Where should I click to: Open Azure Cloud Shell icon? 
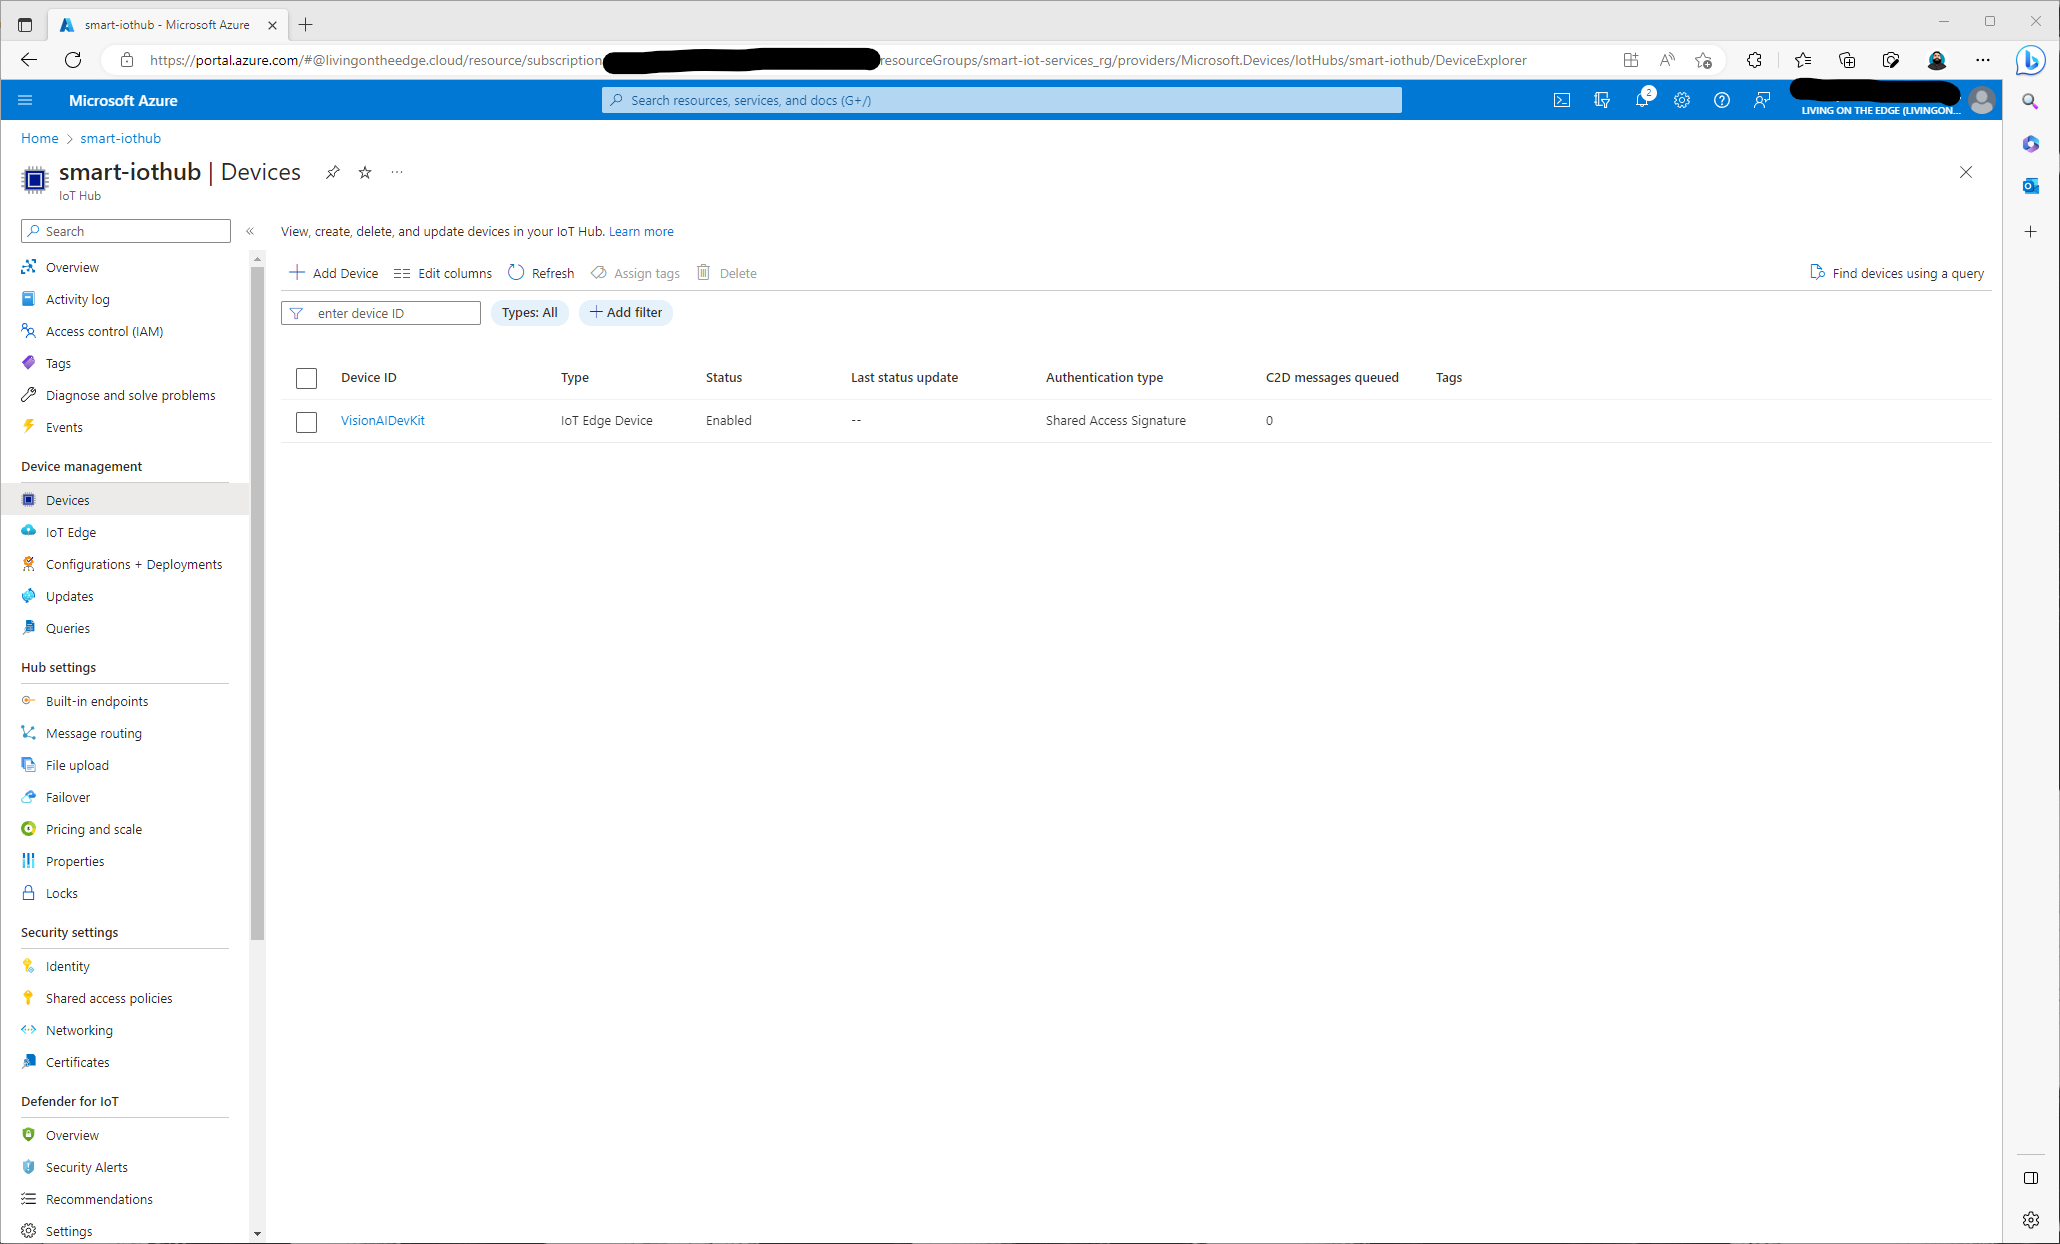tap(1561, 100)
